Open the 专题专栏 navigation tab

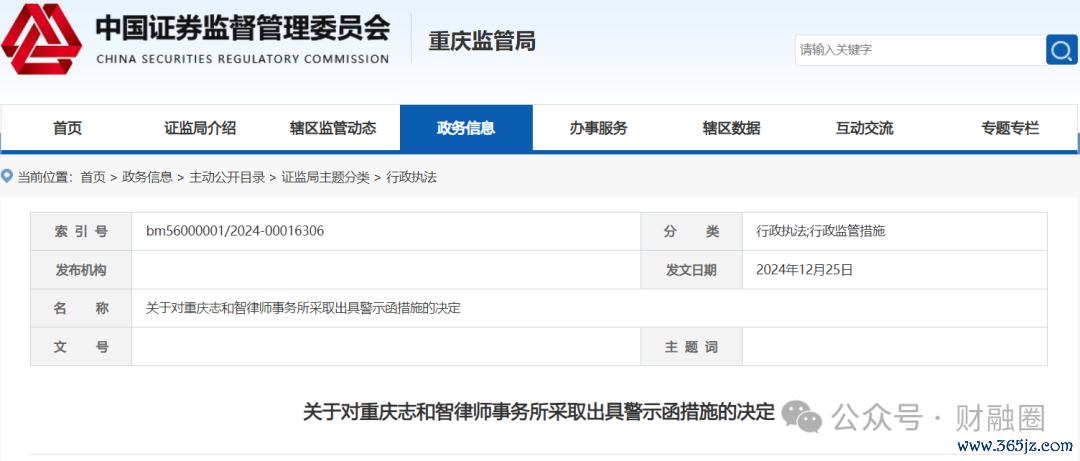[x=1010, y=127]
